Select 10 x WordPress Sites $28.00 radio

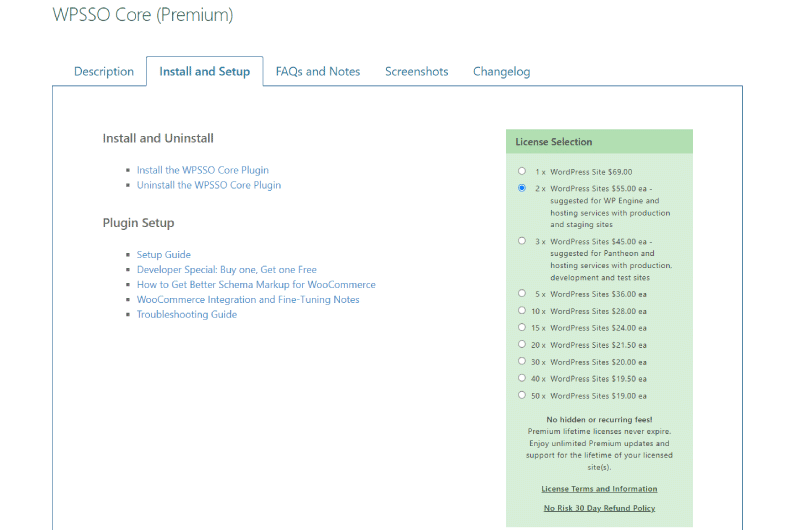(x=521, y=310)
